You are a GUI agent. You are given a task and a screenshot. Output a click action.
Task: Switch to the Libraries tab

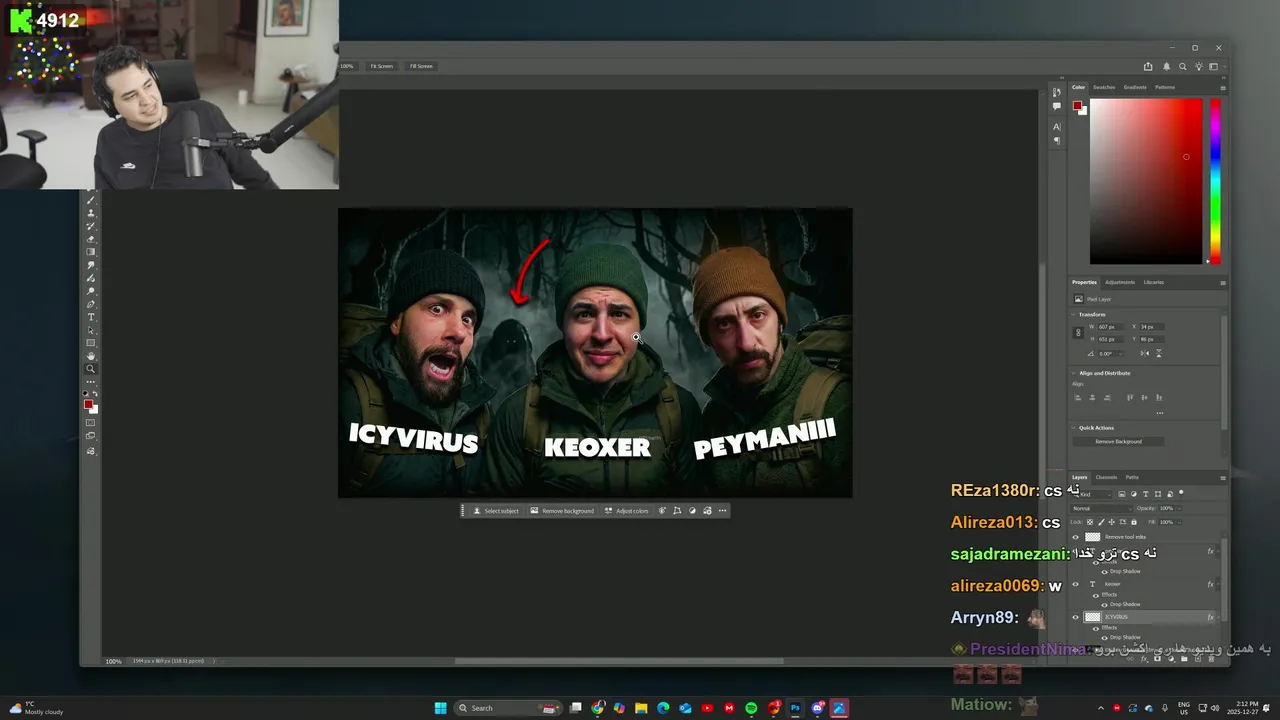(x=1153, y=282)
